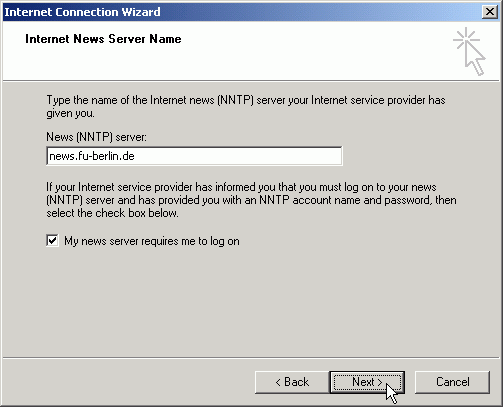
Task: Click the Next button
Action: pyautogui.click(x=367, y=382)
